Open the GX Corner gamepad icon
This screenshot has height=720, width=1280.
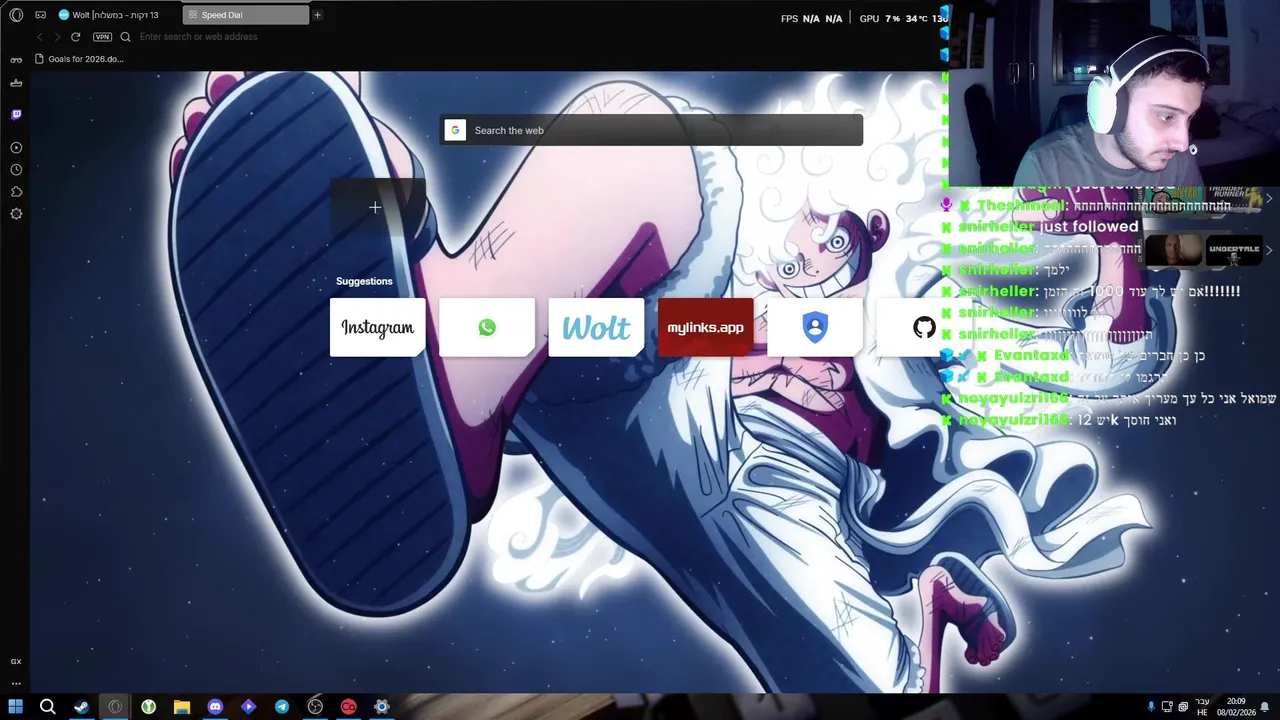(40, 15)
